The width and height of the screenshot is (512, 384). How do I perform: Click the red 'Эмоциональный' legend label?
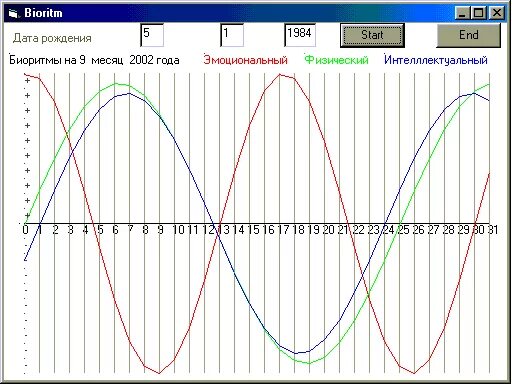(x=245, y=60)
